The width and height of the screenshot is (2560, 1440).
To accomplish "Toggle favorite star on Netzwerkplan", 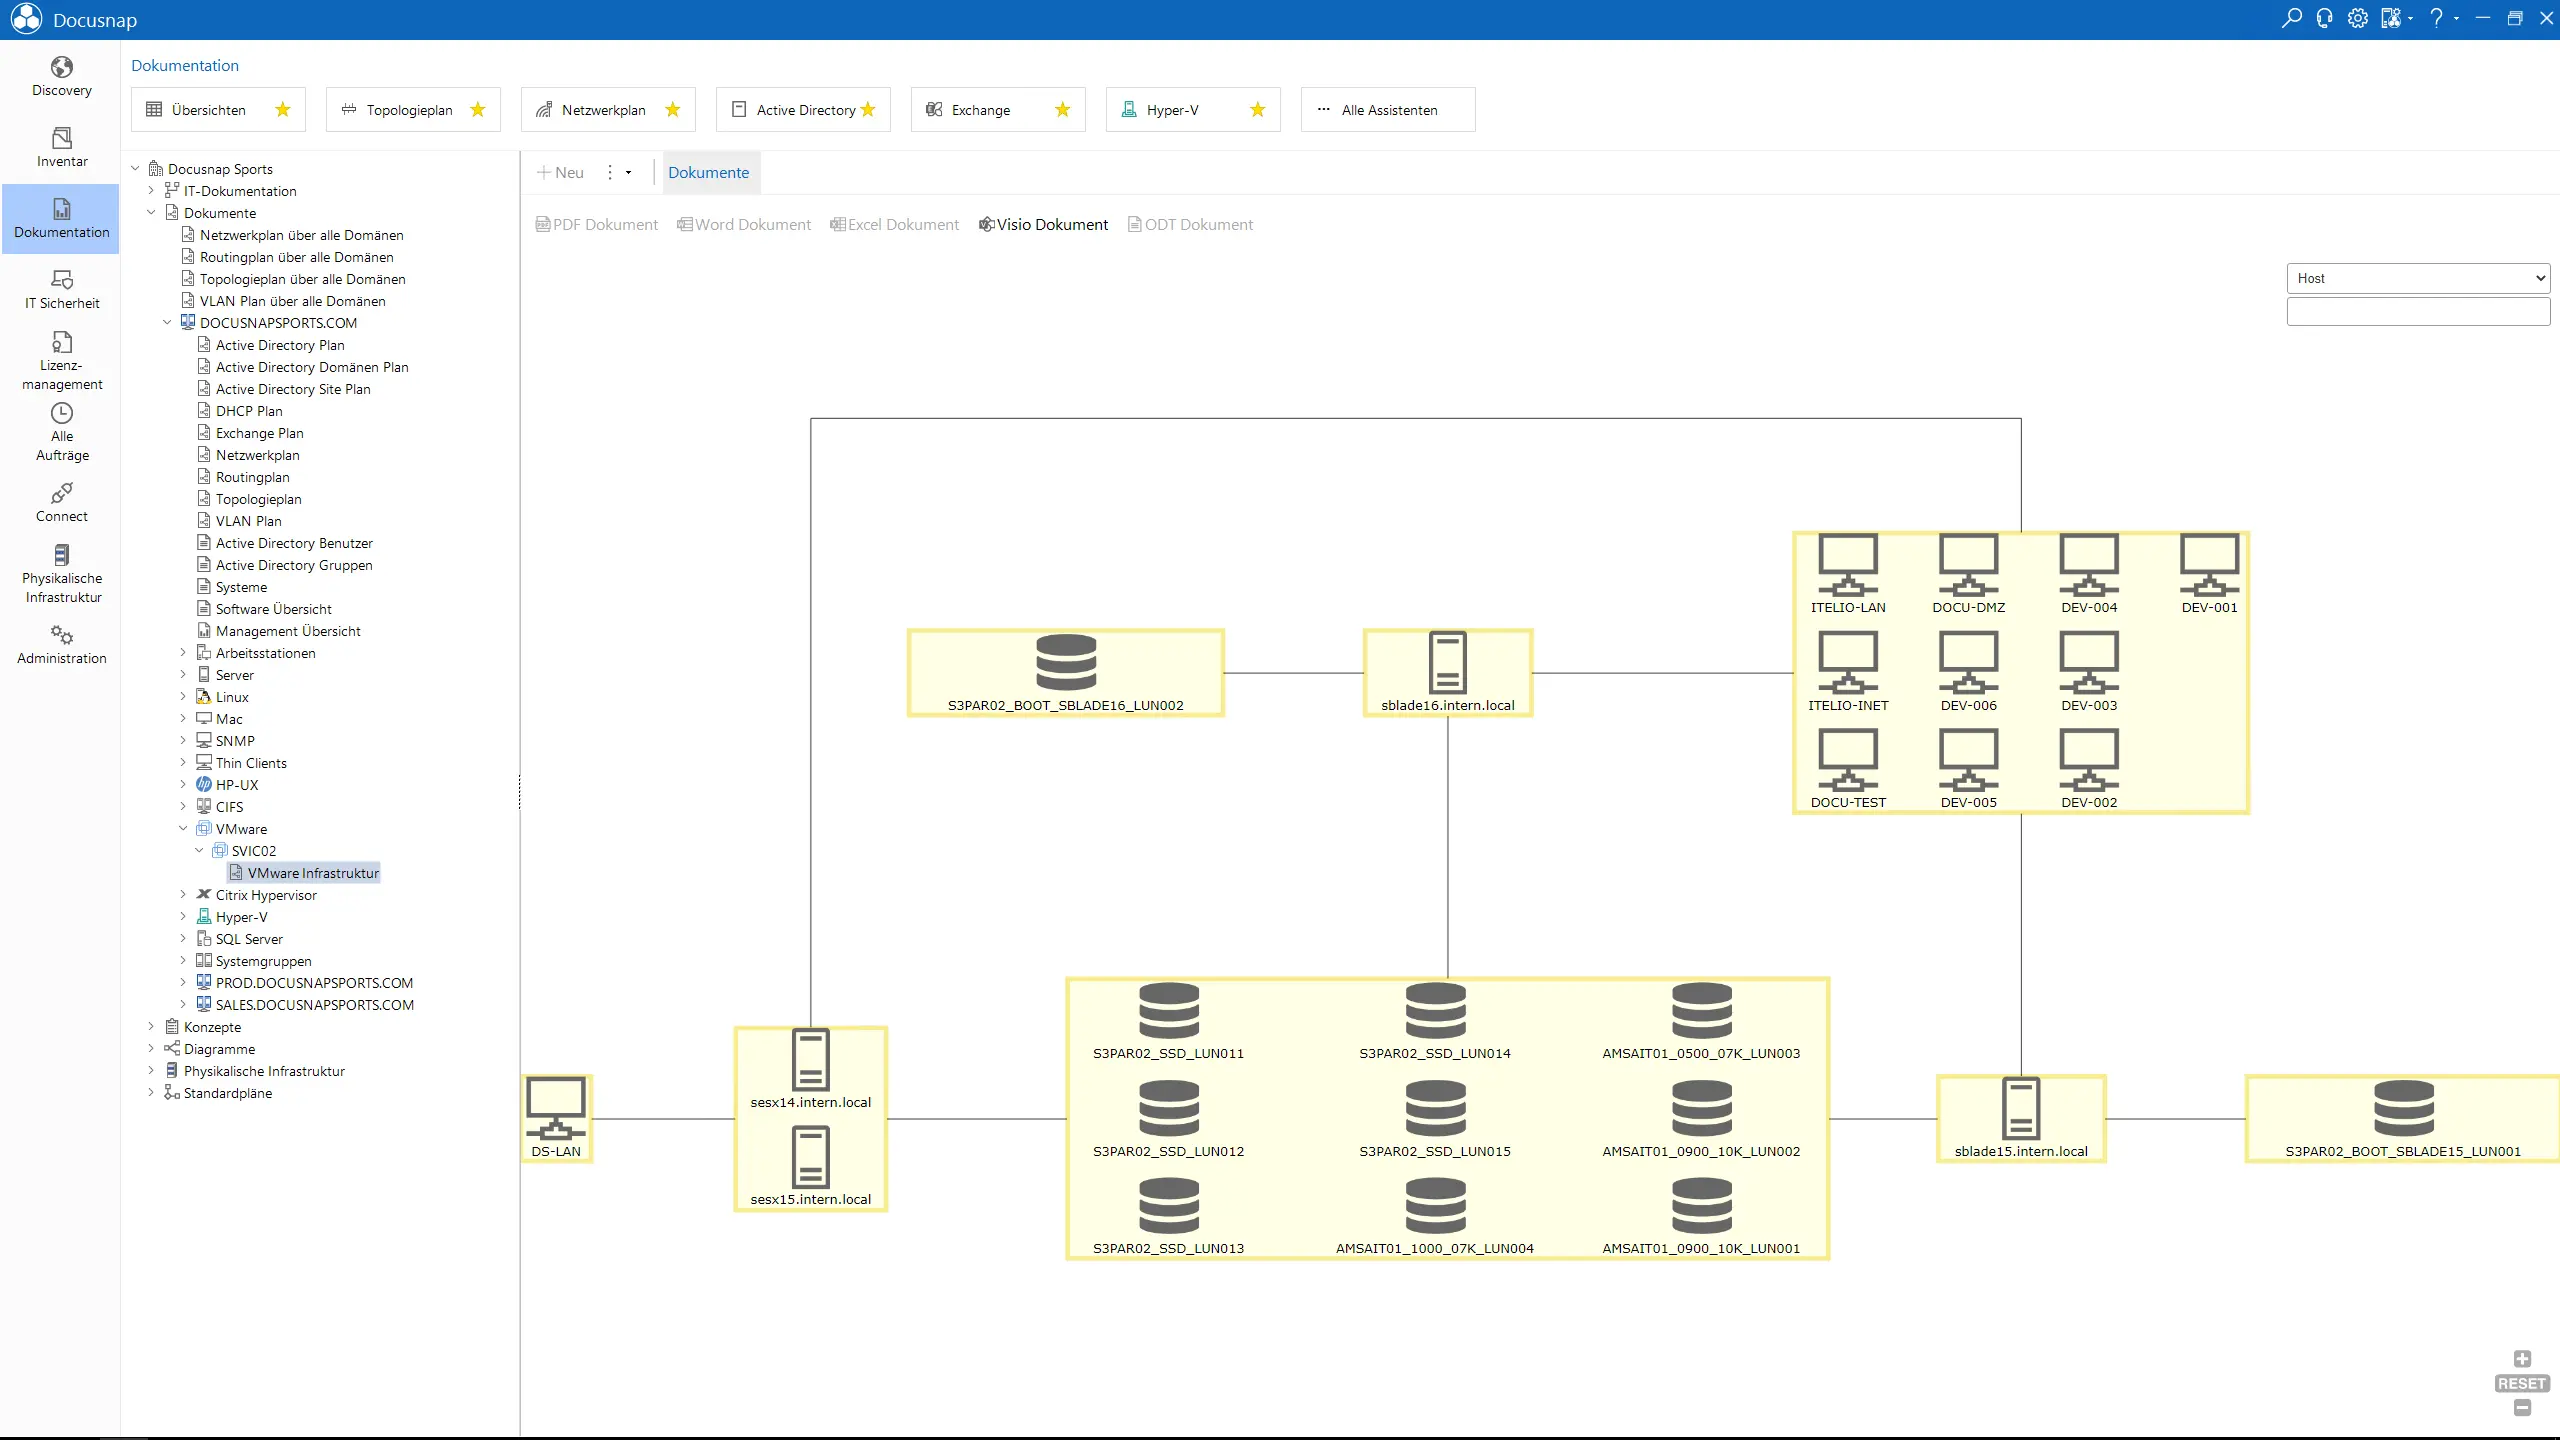I will pos(673,110).
